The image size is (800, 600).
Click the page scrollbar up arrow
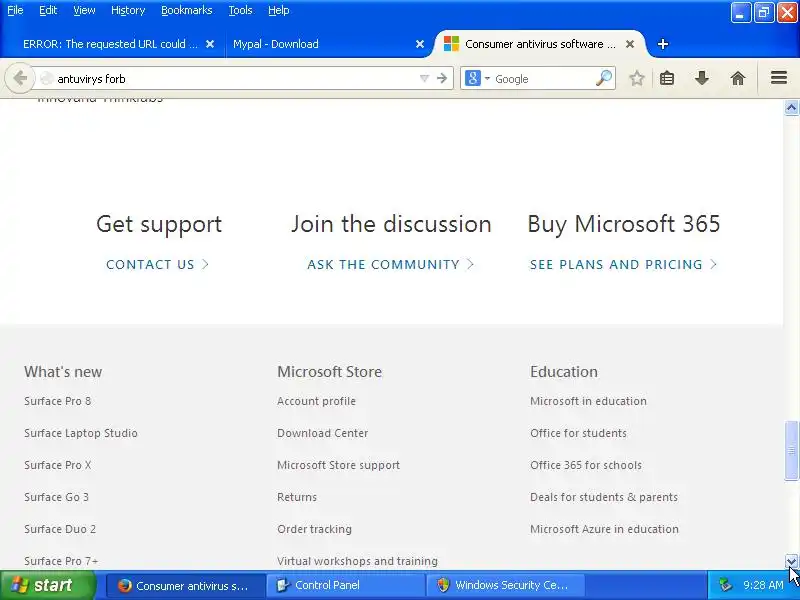(791, 108)
